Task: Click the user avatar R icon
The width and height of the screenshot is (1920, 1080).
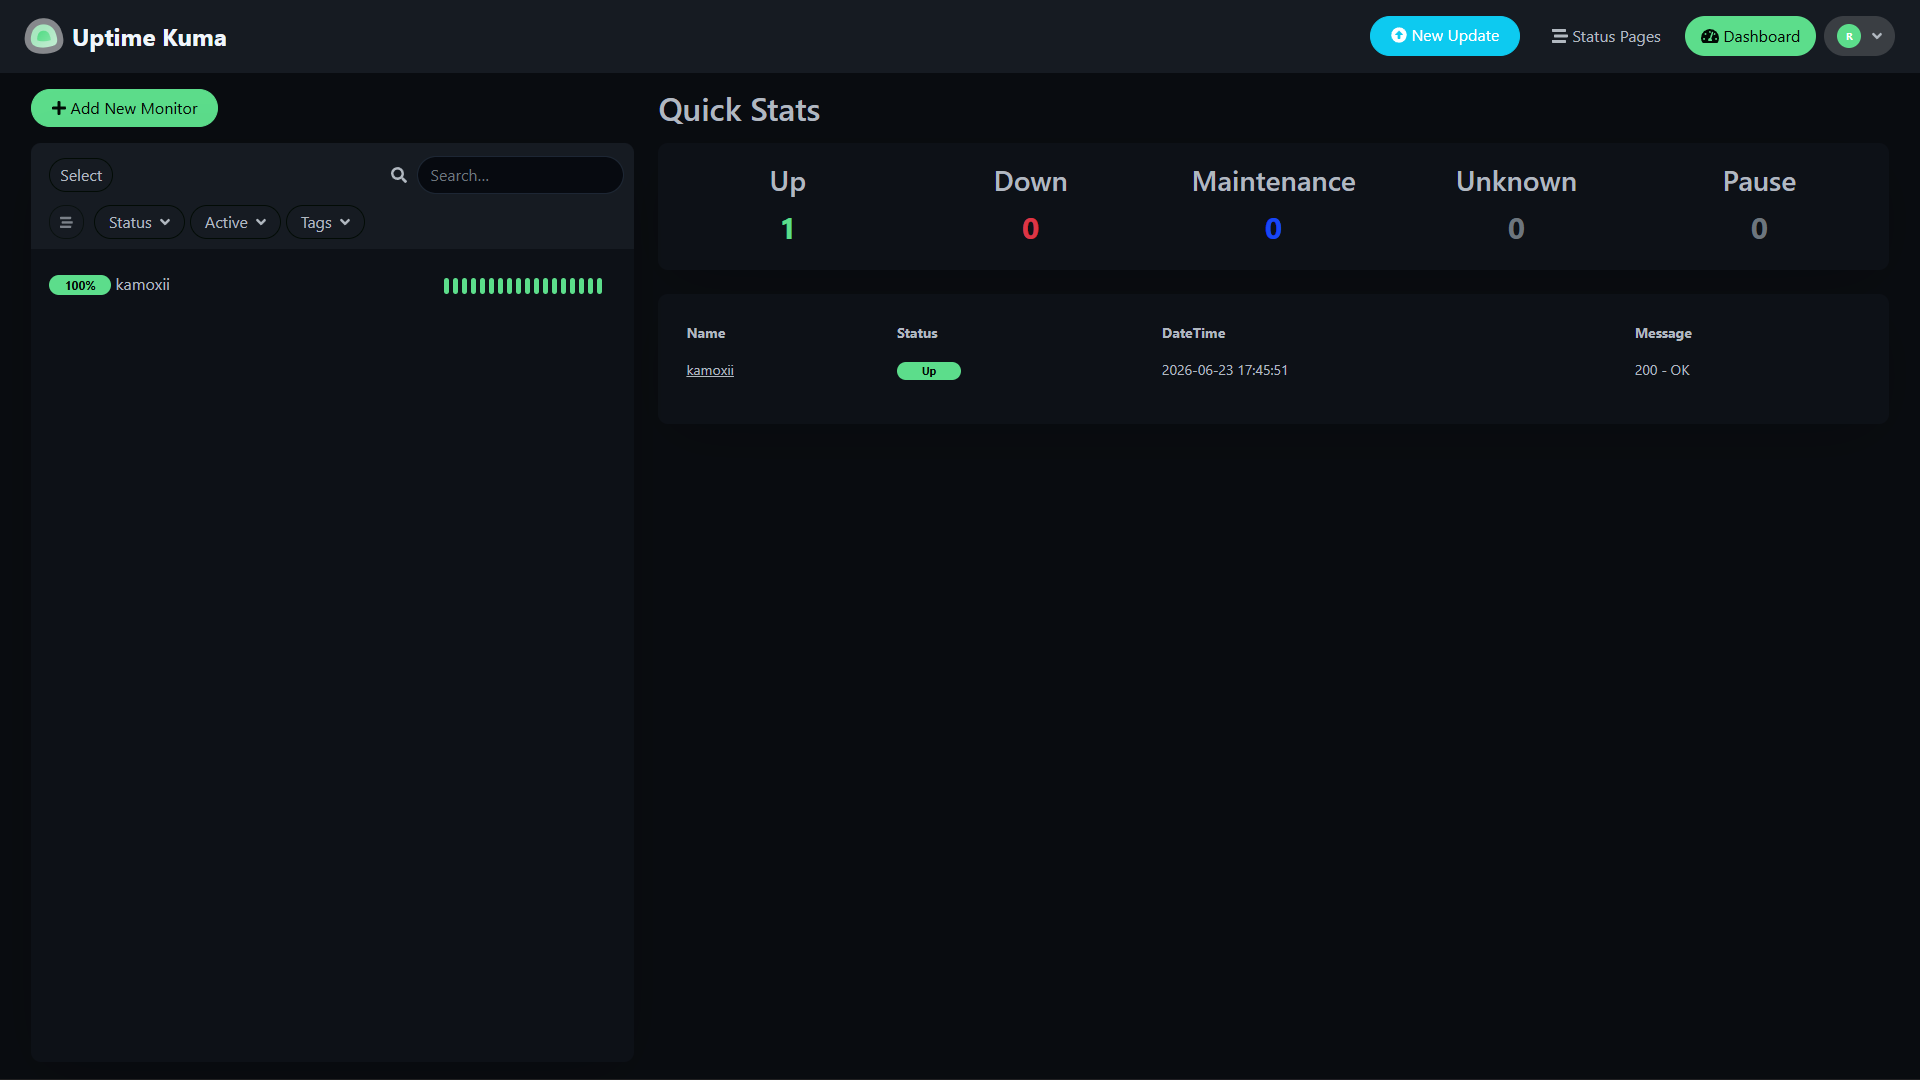Action: (x=1849, y=36)
